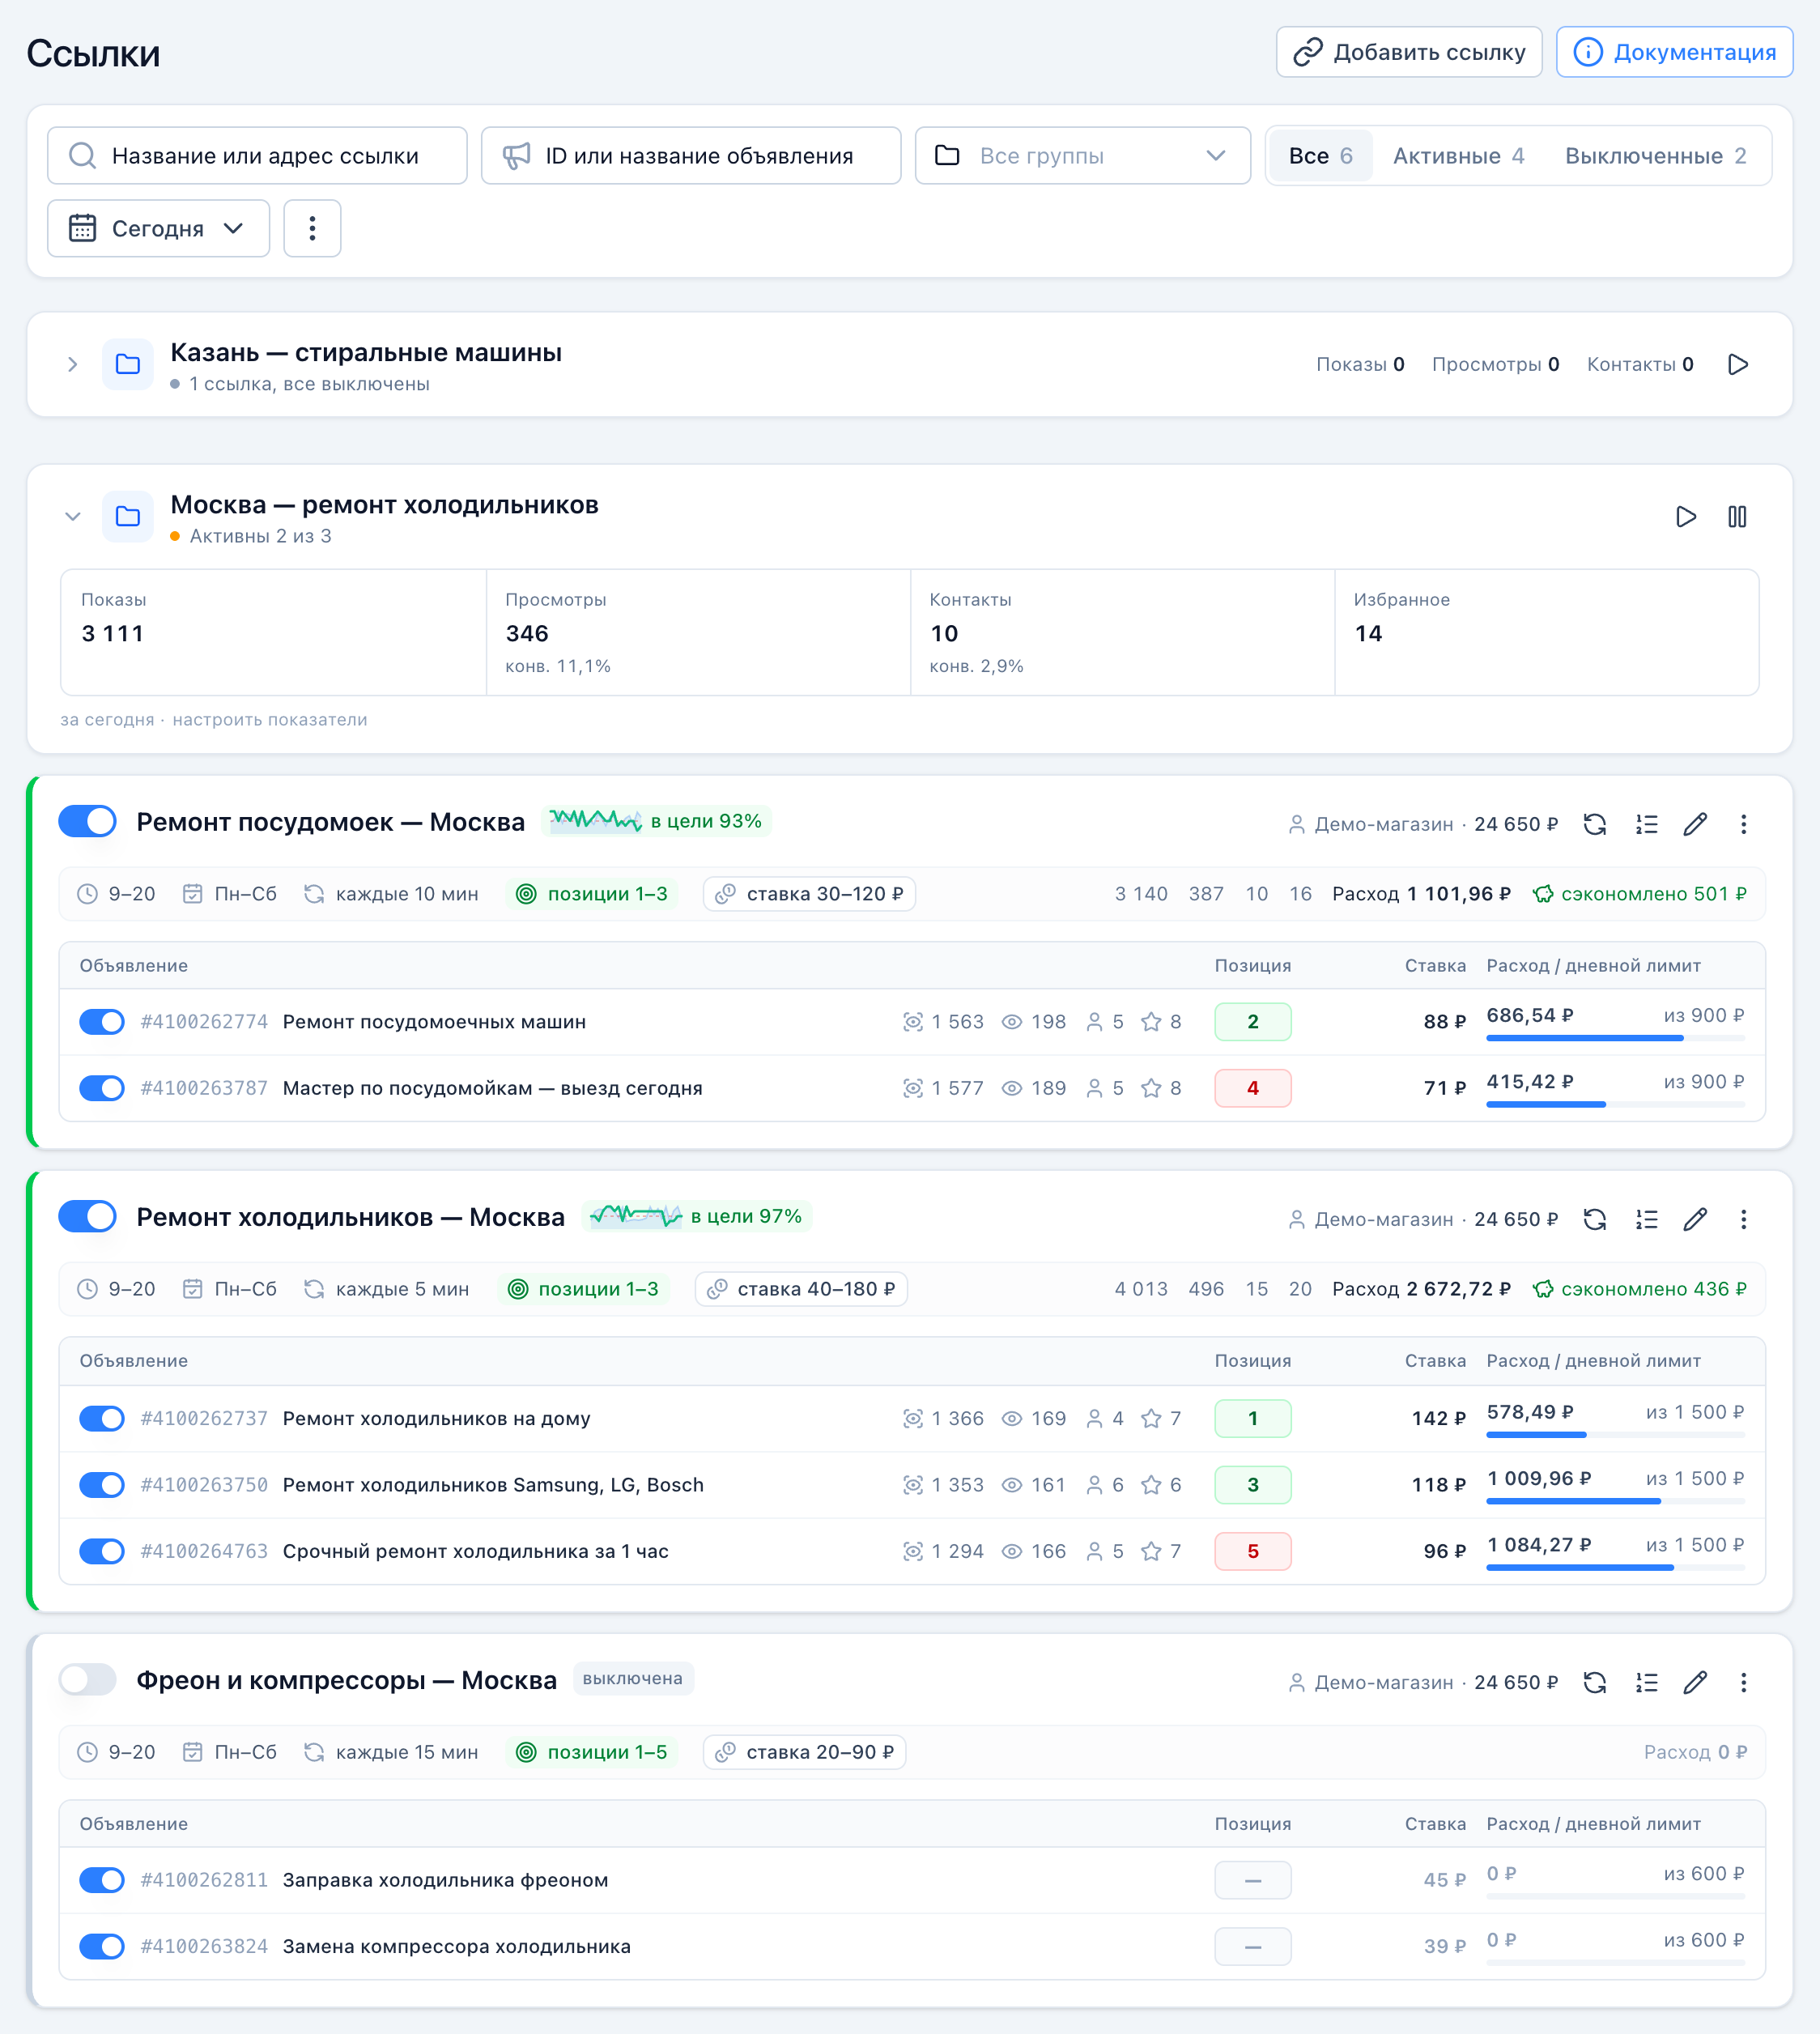Edit the Ремонт посудомоек — Москва link
The image size is (1820, 2034).
[1695, 824]
